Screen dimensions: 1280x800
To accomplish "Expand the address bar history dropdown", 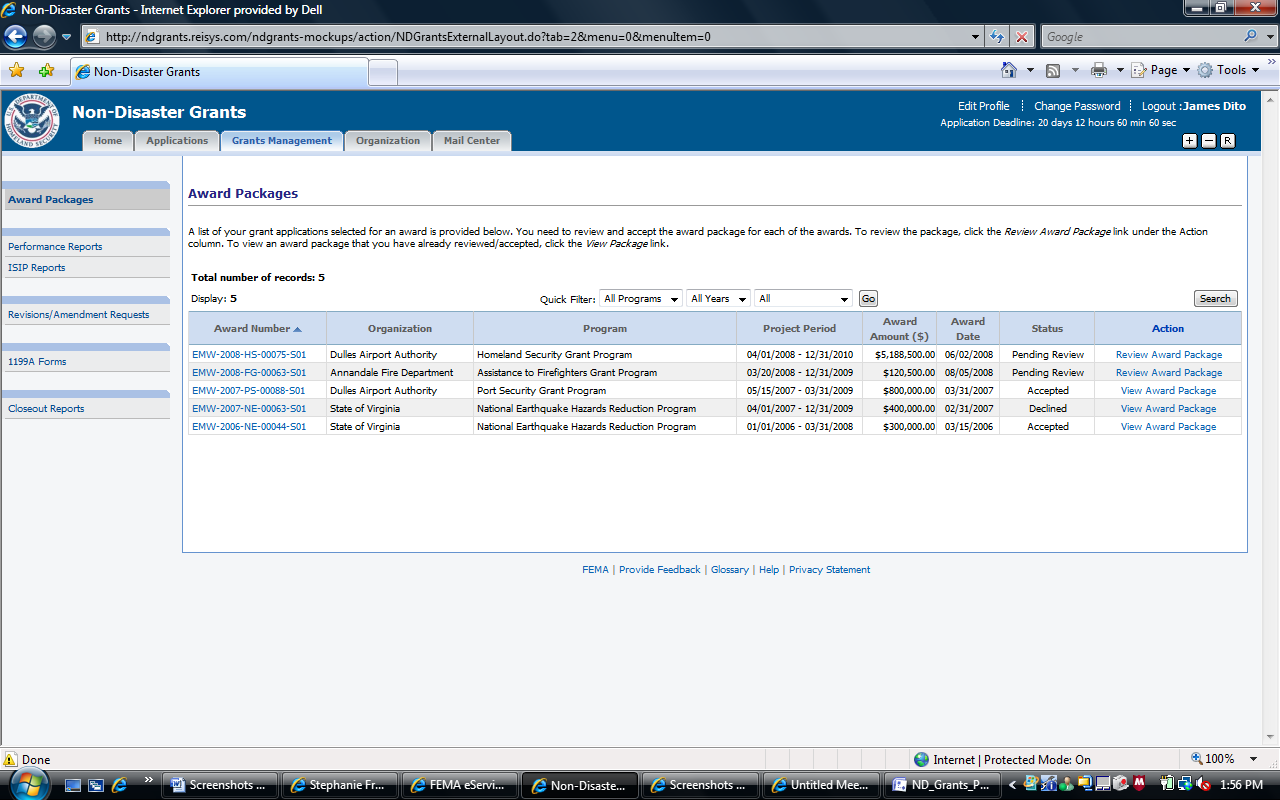I will click(976, 37).
